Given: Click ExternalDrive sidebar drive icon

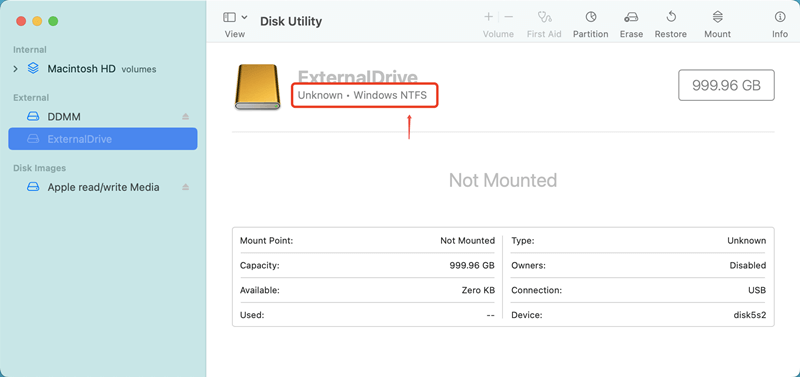Looking at the screenshot, I should [33, 139].
